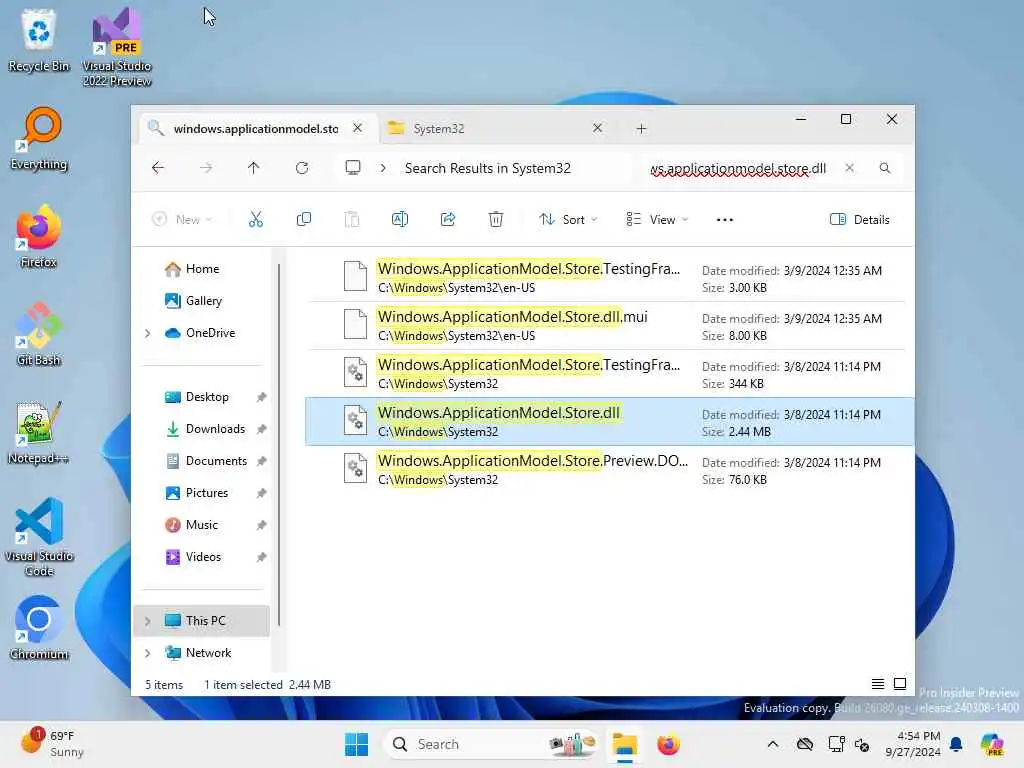
Task: Click the taskbar Search box
Action: pyautogui.click(x=491, y=744)
